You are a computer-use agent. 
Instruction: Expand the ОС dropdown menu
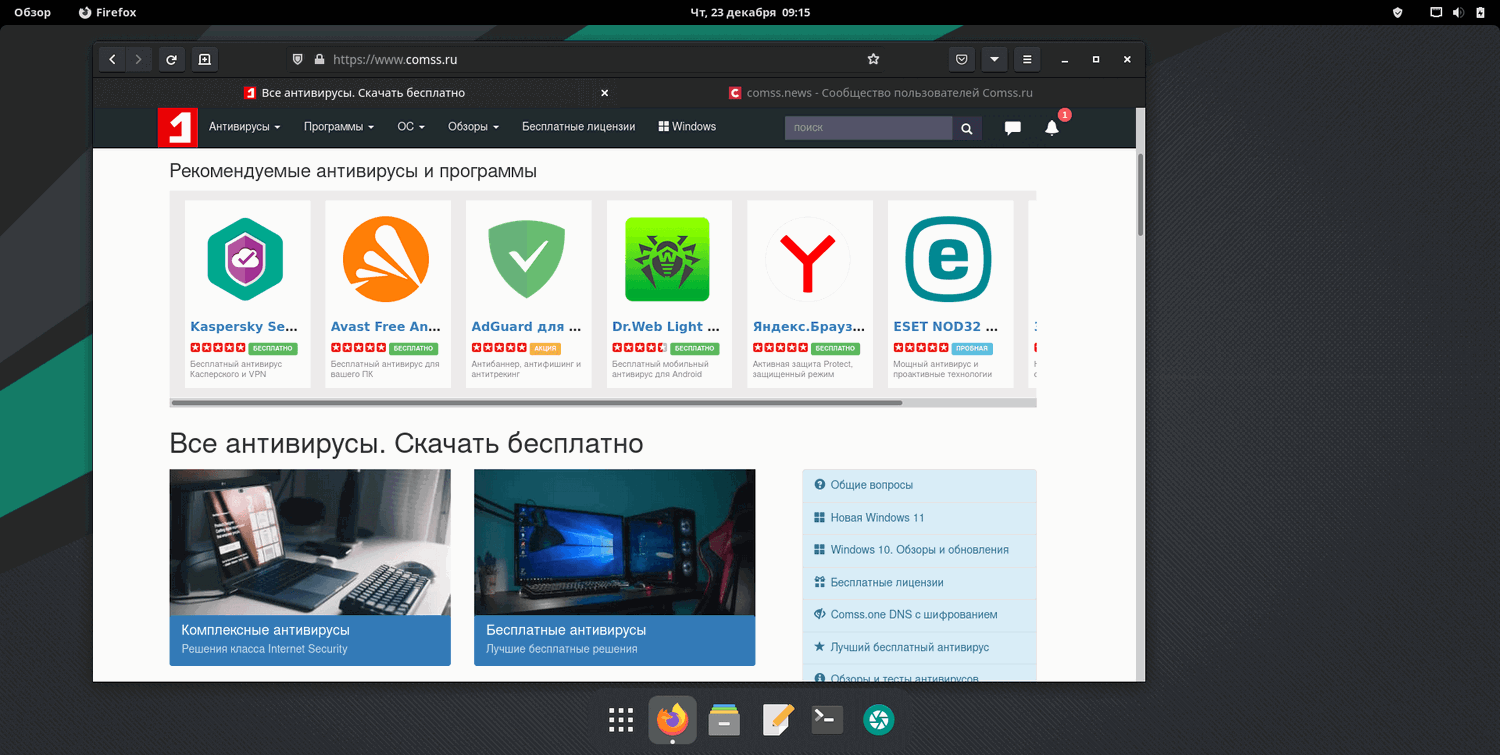tap(411, 127)
